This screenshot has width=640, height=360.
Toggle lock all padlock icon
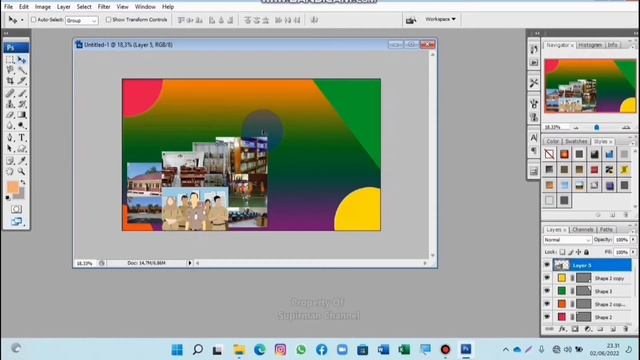click(x=587, y=252)
